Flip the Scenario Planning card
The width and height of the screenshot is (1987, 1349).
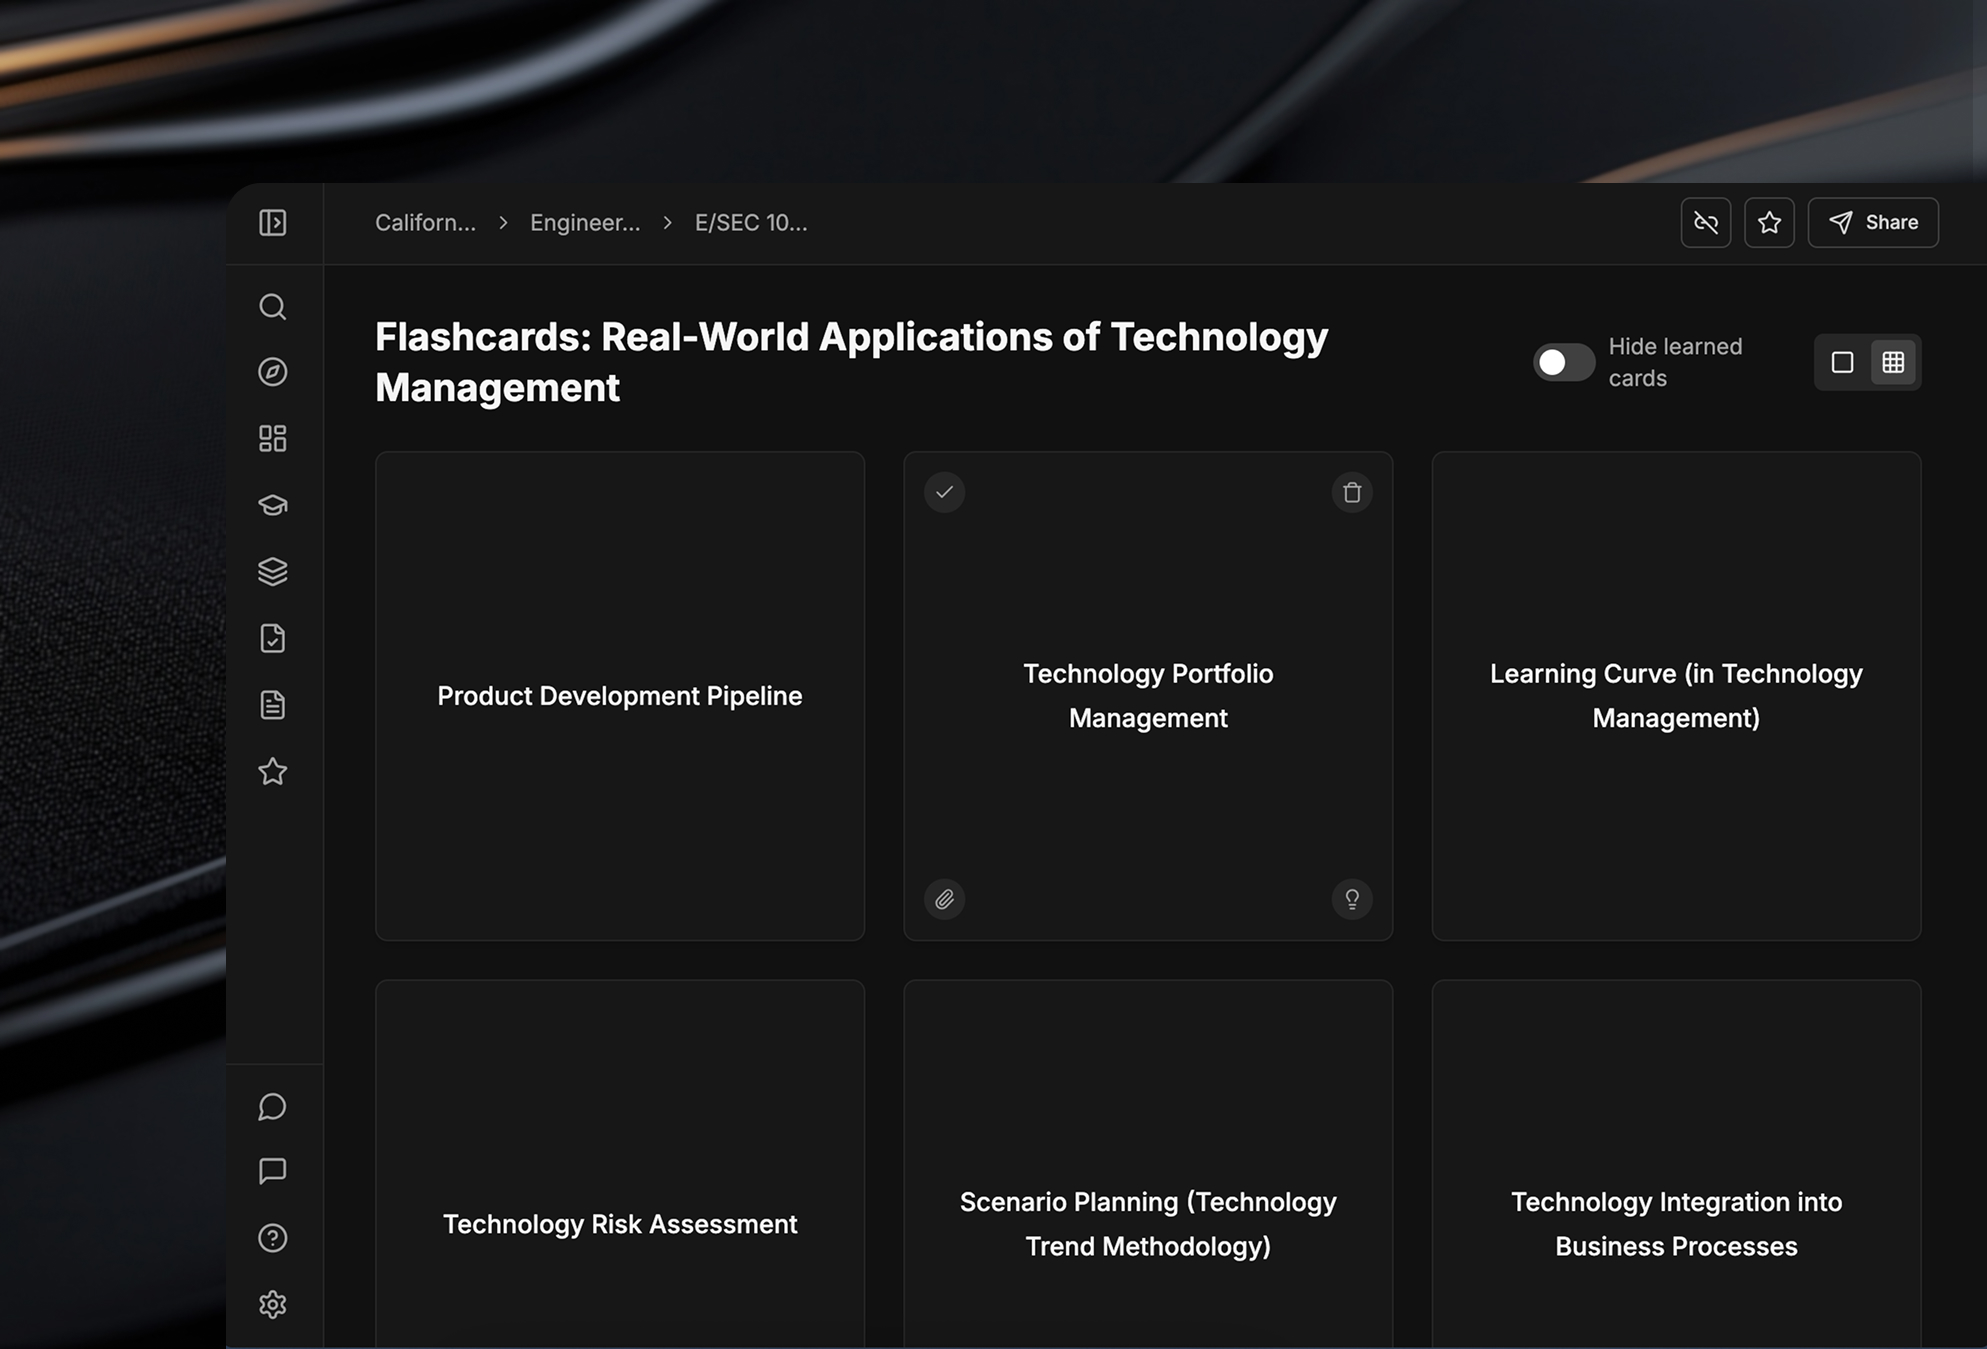click(1148, 1165)
